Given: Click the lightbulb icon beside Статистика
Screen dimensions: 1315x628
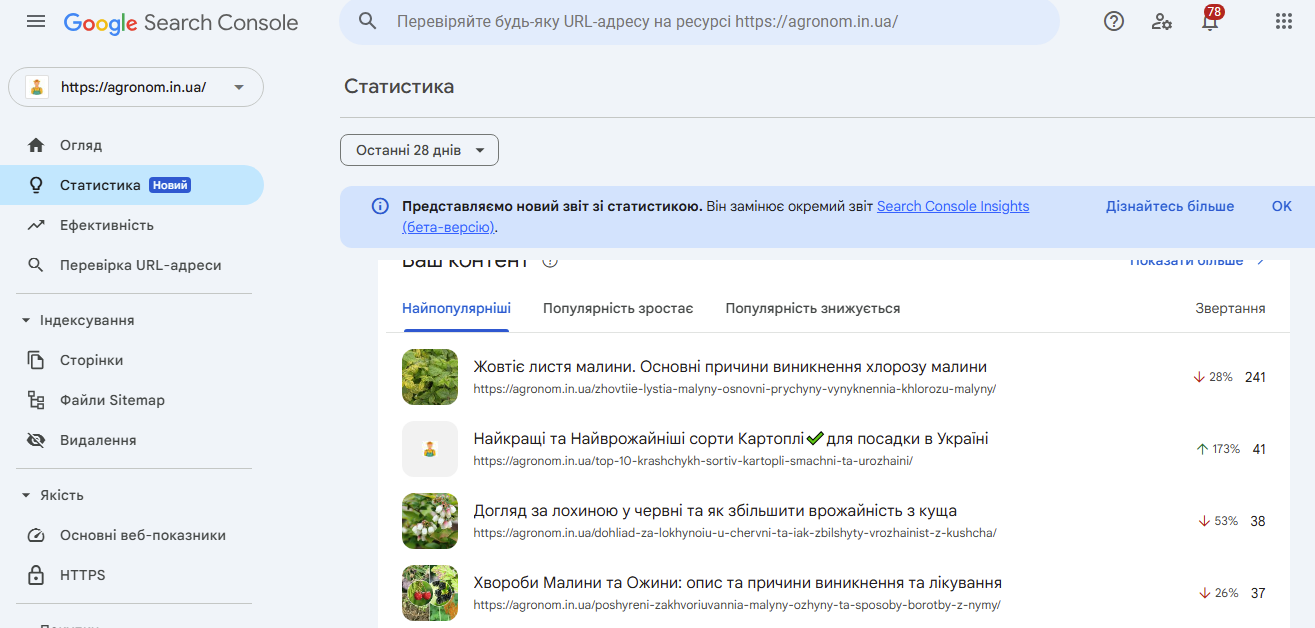Looking at the screenshot, I should [36, 185].
